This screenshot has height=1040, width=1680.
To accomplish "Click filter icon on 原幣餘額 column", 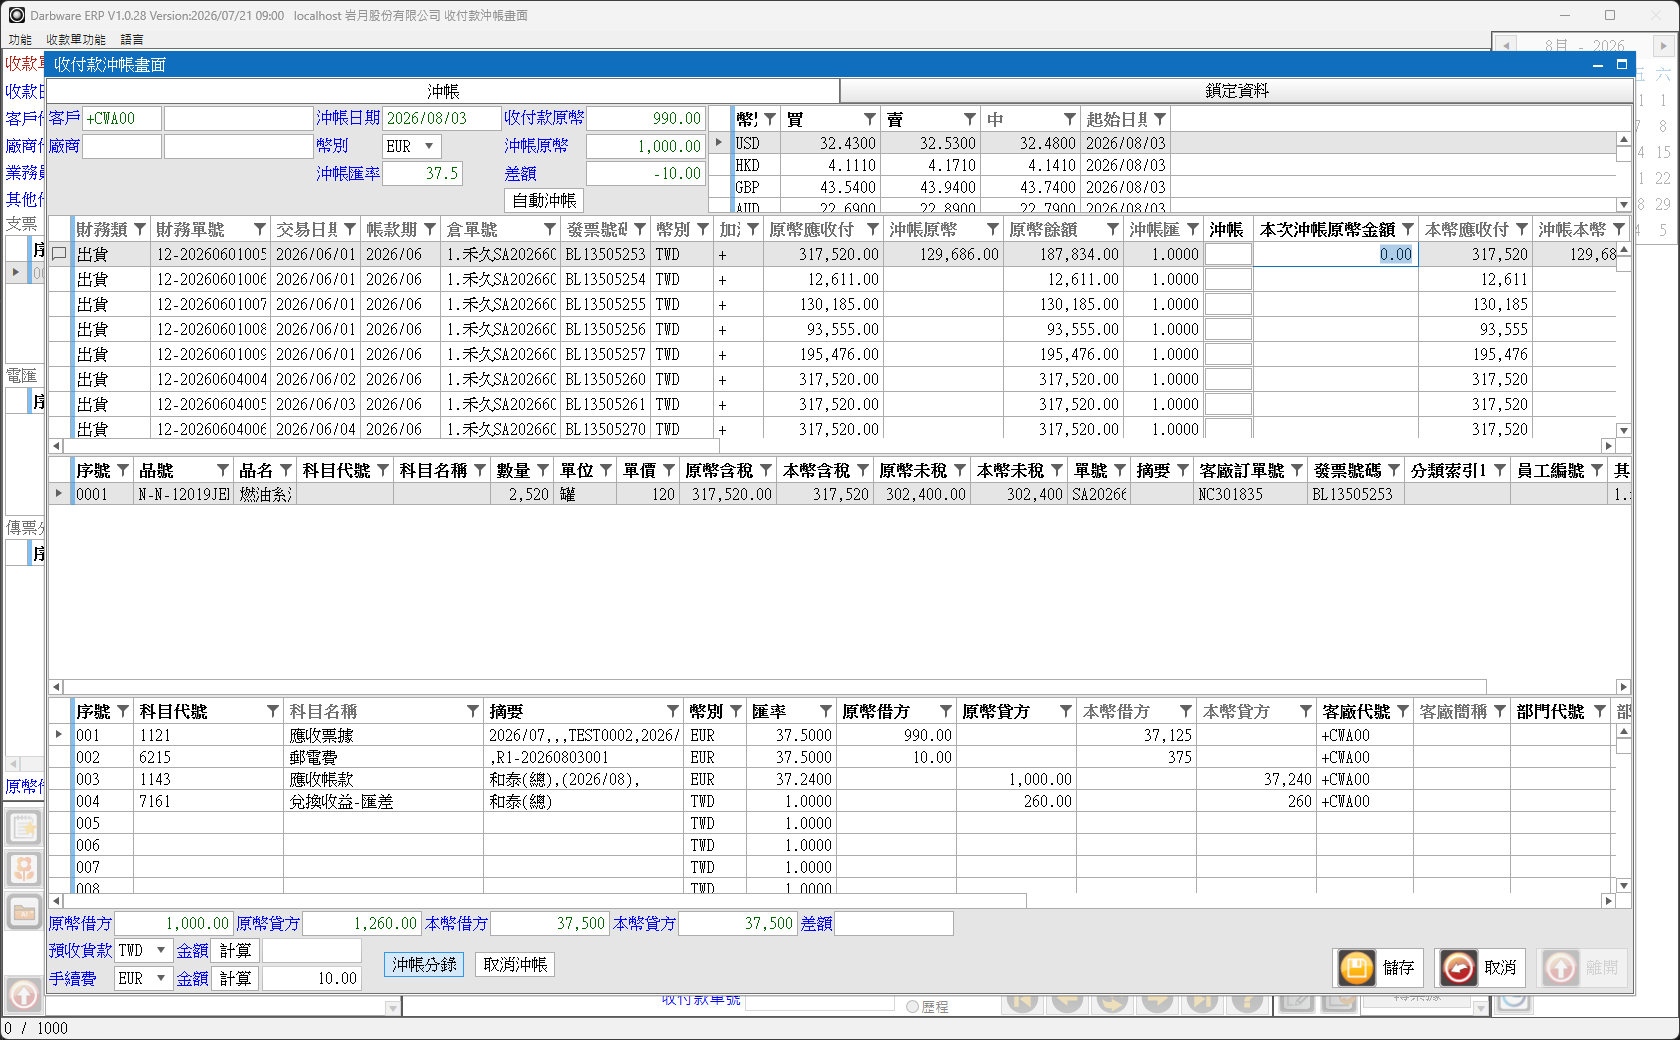I will [x=1113, y=229].
